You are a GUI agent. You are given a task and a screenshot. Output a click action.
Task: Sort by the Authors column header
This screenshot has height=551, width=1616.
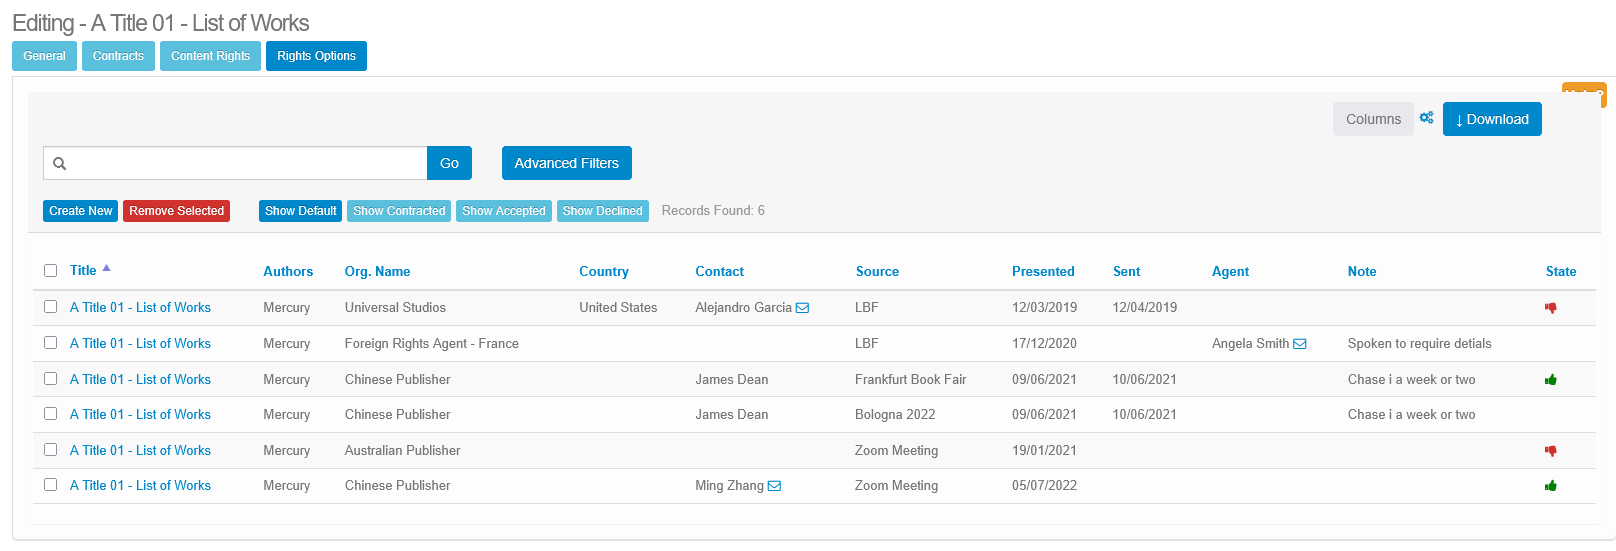pos(288,271)
